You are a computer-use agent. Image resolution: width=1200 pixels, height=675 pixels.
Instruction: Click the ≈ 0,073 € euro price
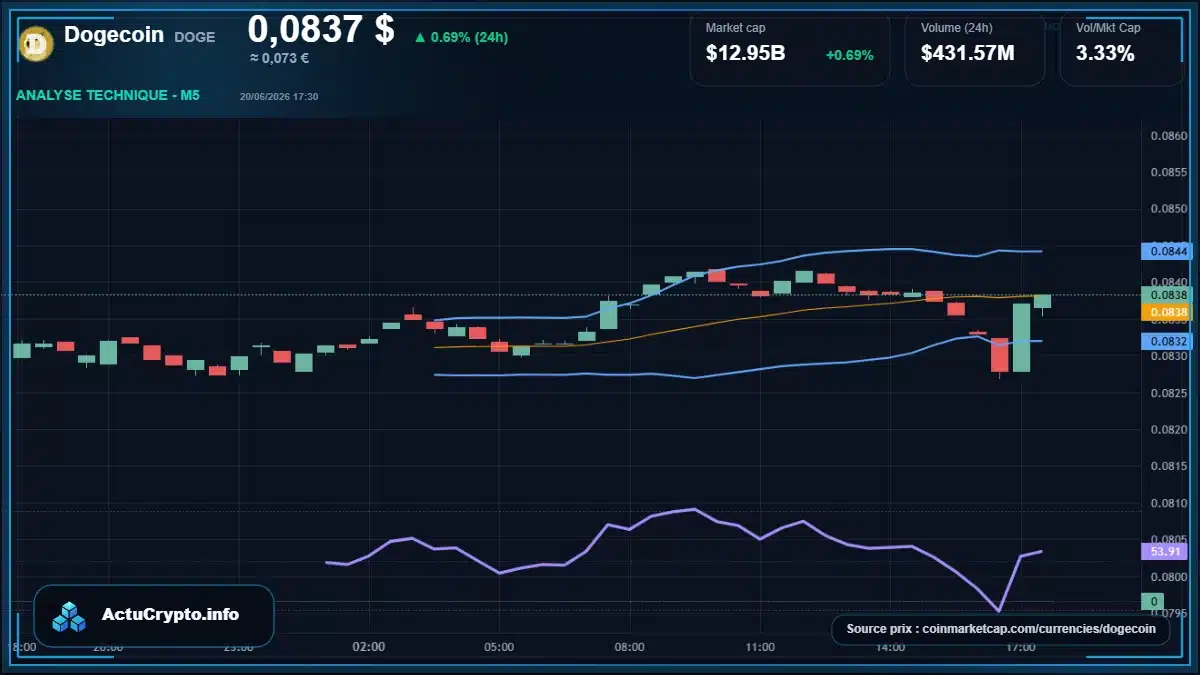[279, 58]
